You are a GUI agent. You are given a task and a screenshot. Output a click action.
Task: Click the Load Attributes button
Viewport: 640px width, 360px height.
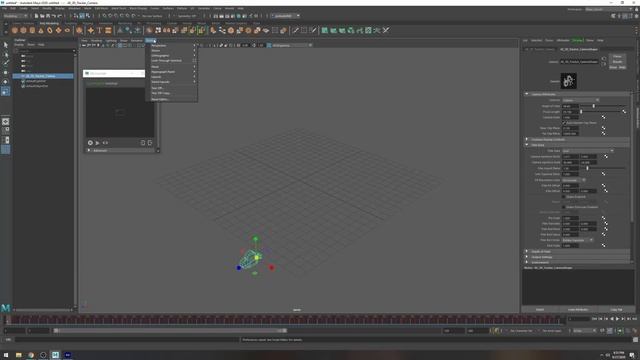pos(578,309)
